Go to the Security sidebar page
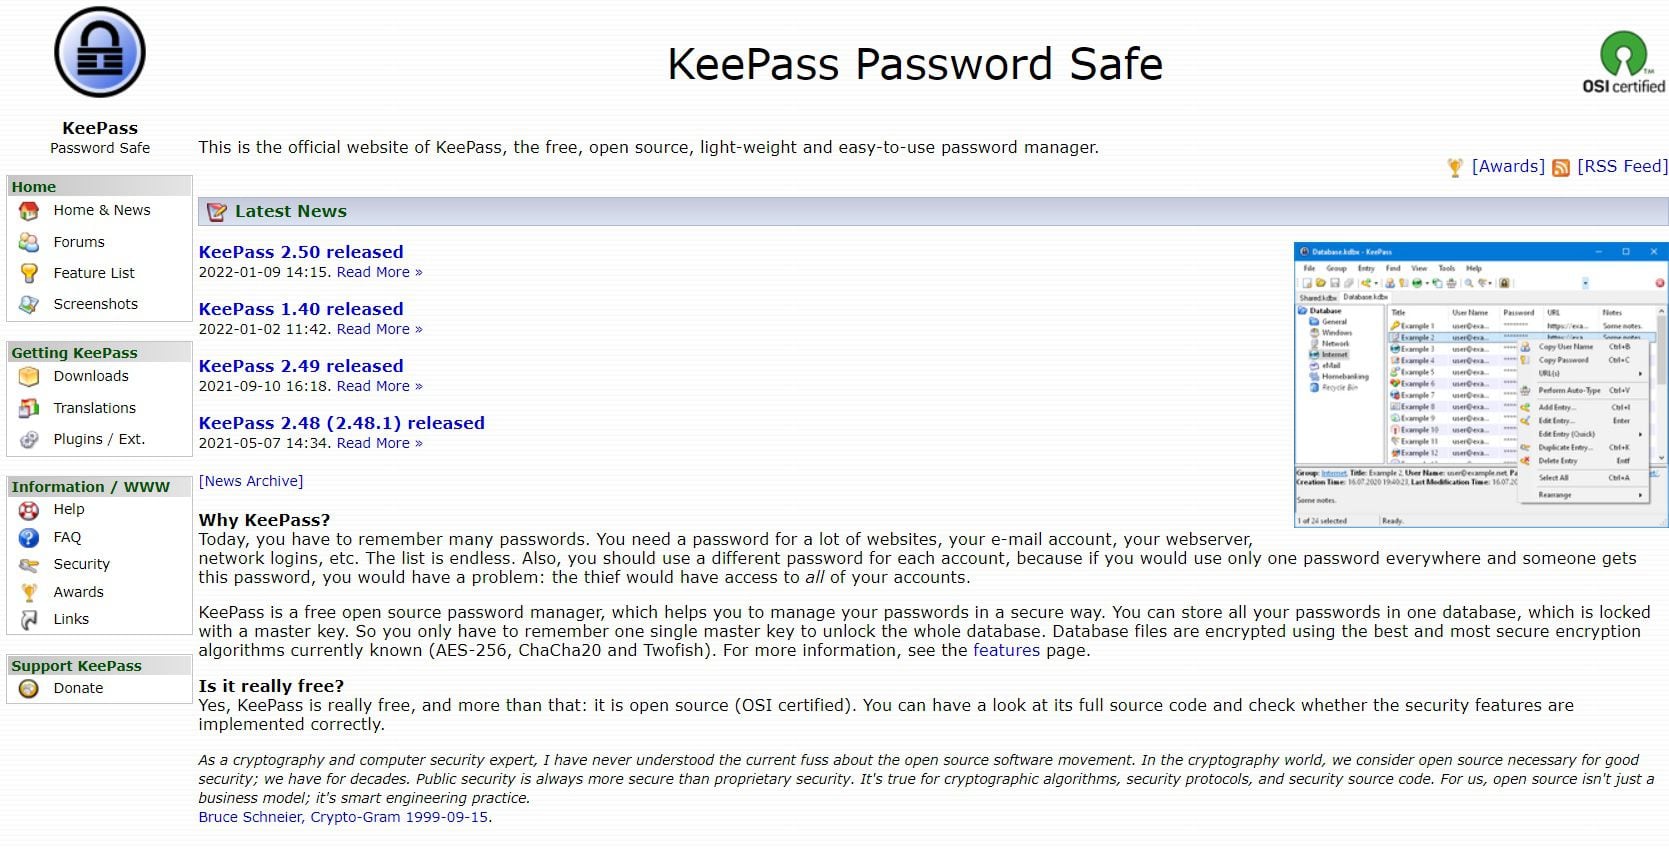The height and width of the screenshot is (849, 1669). click(81, 564)
